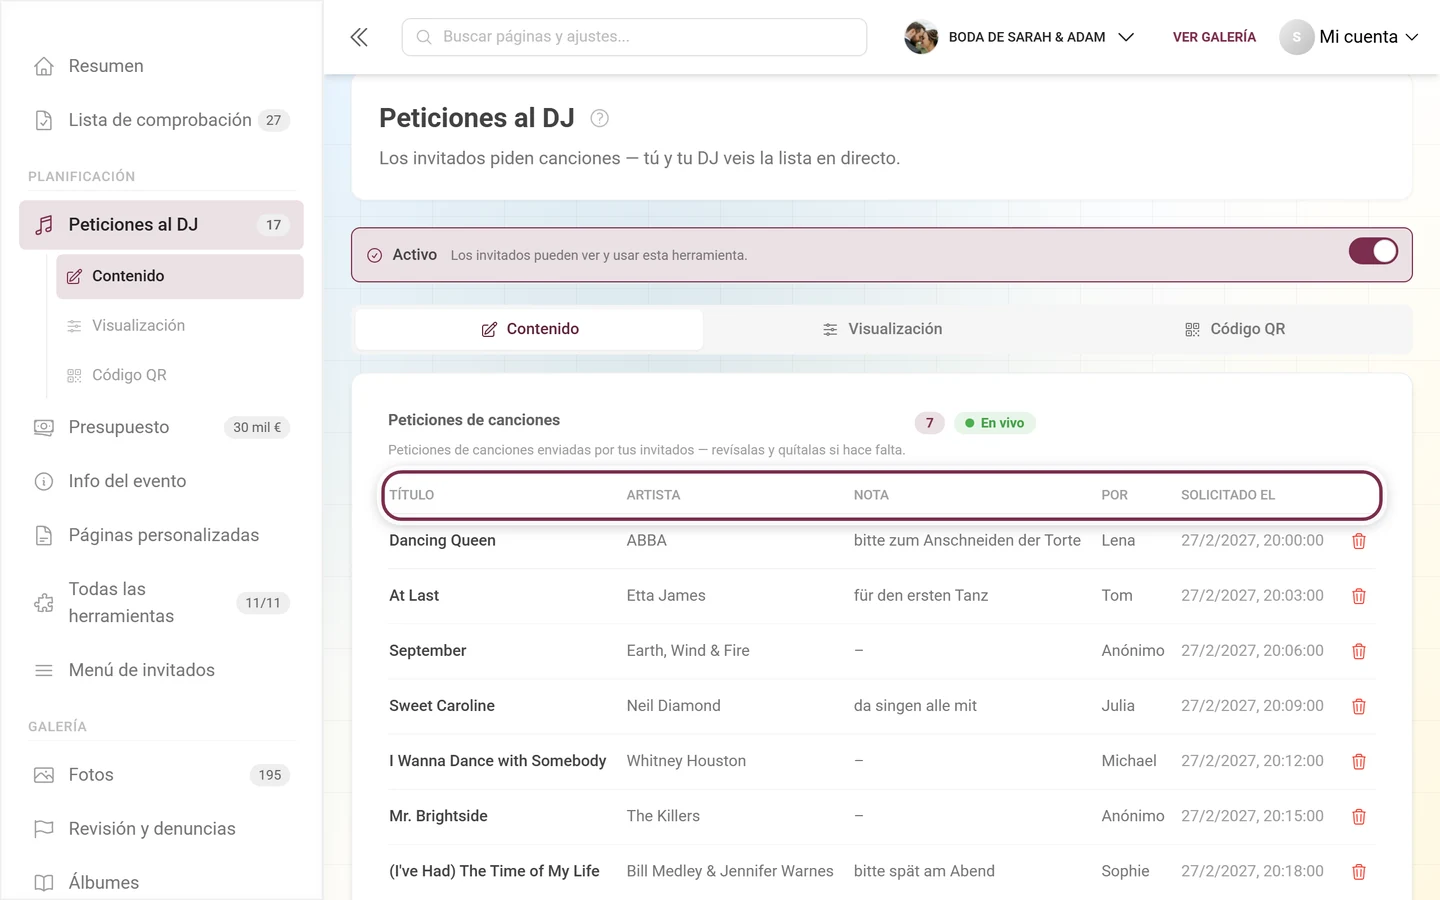Switch to the Visualización tab

[x=881, y=329]
